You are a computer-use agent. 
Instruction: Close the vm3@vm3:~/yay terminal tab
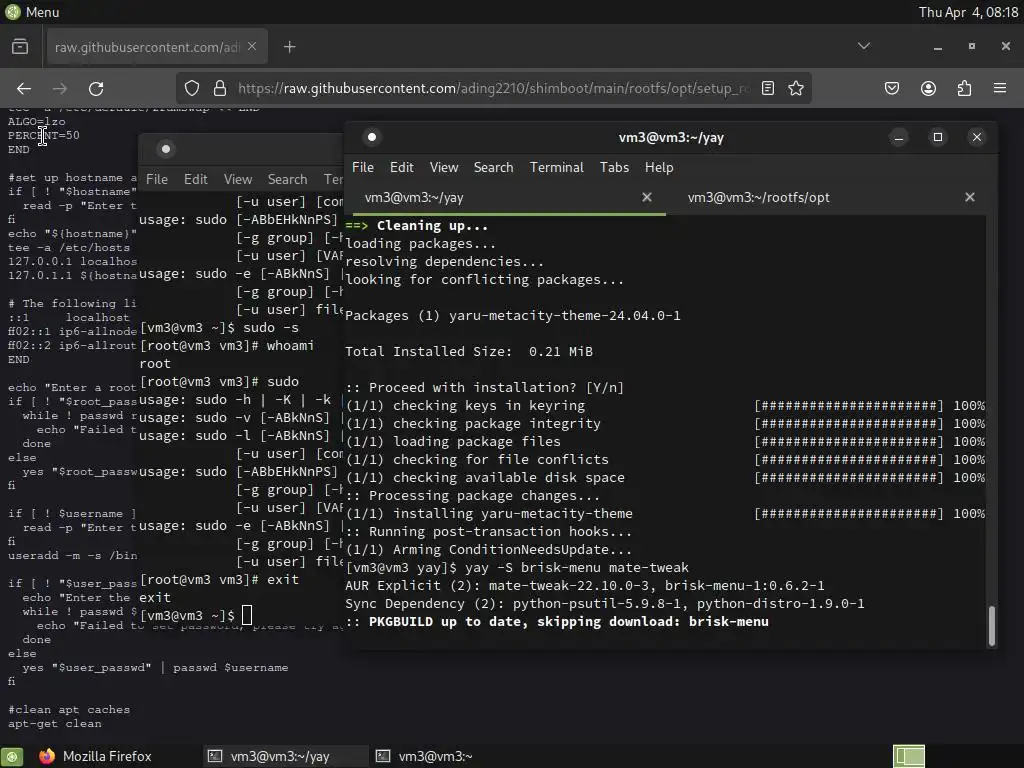coord(647,197)
